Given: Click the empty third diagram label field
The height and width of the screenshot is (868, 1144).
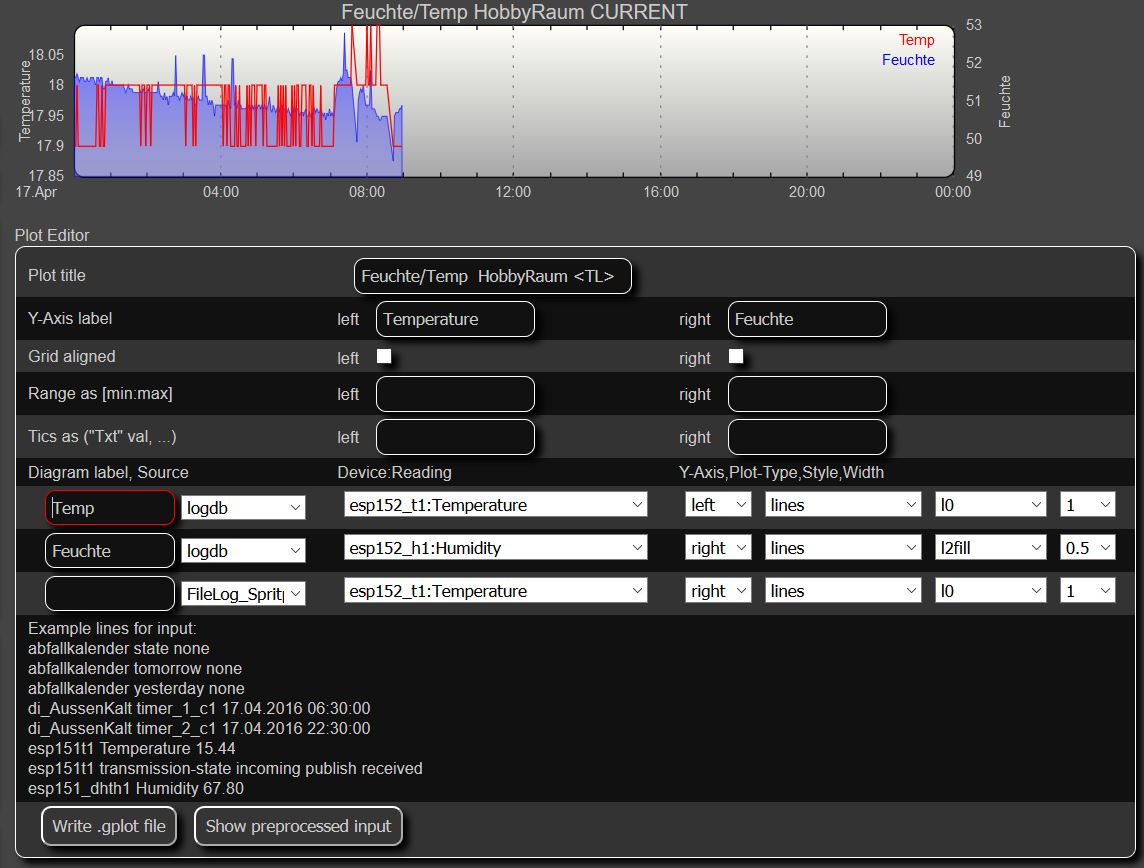Looking at the screenshot, I should tap(110, 594).
